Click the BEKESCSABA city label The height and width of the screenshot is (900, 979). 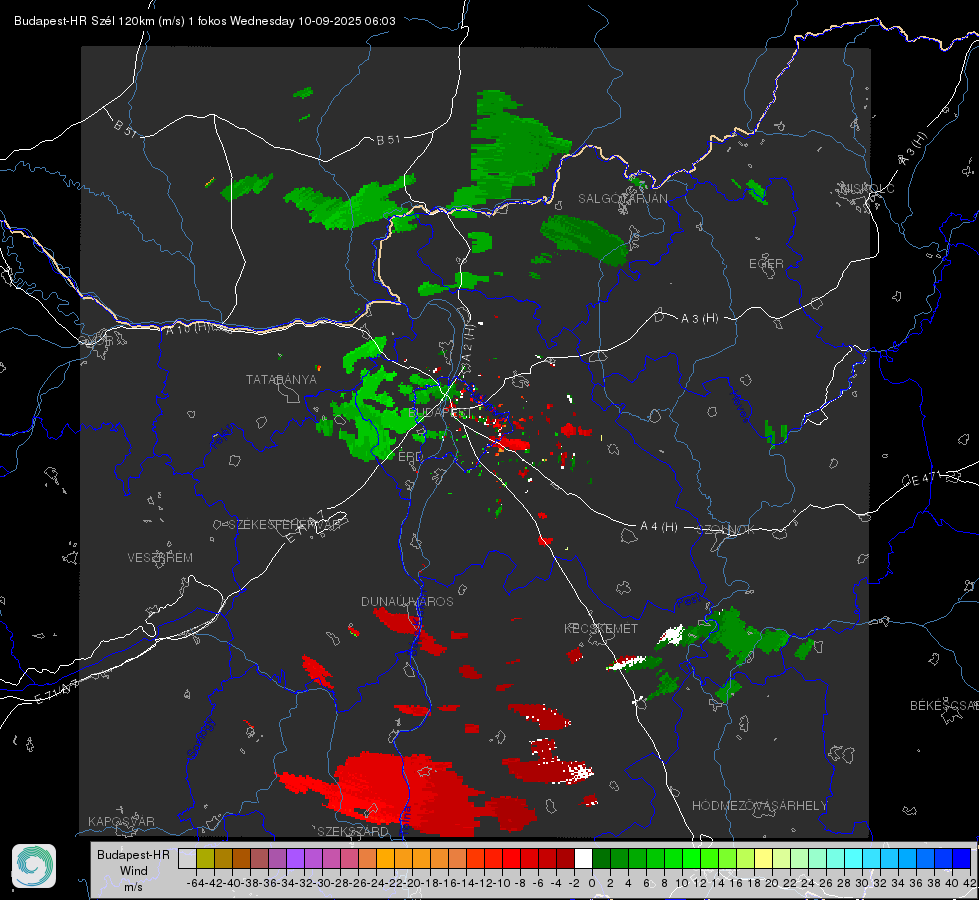pos(944,706)
